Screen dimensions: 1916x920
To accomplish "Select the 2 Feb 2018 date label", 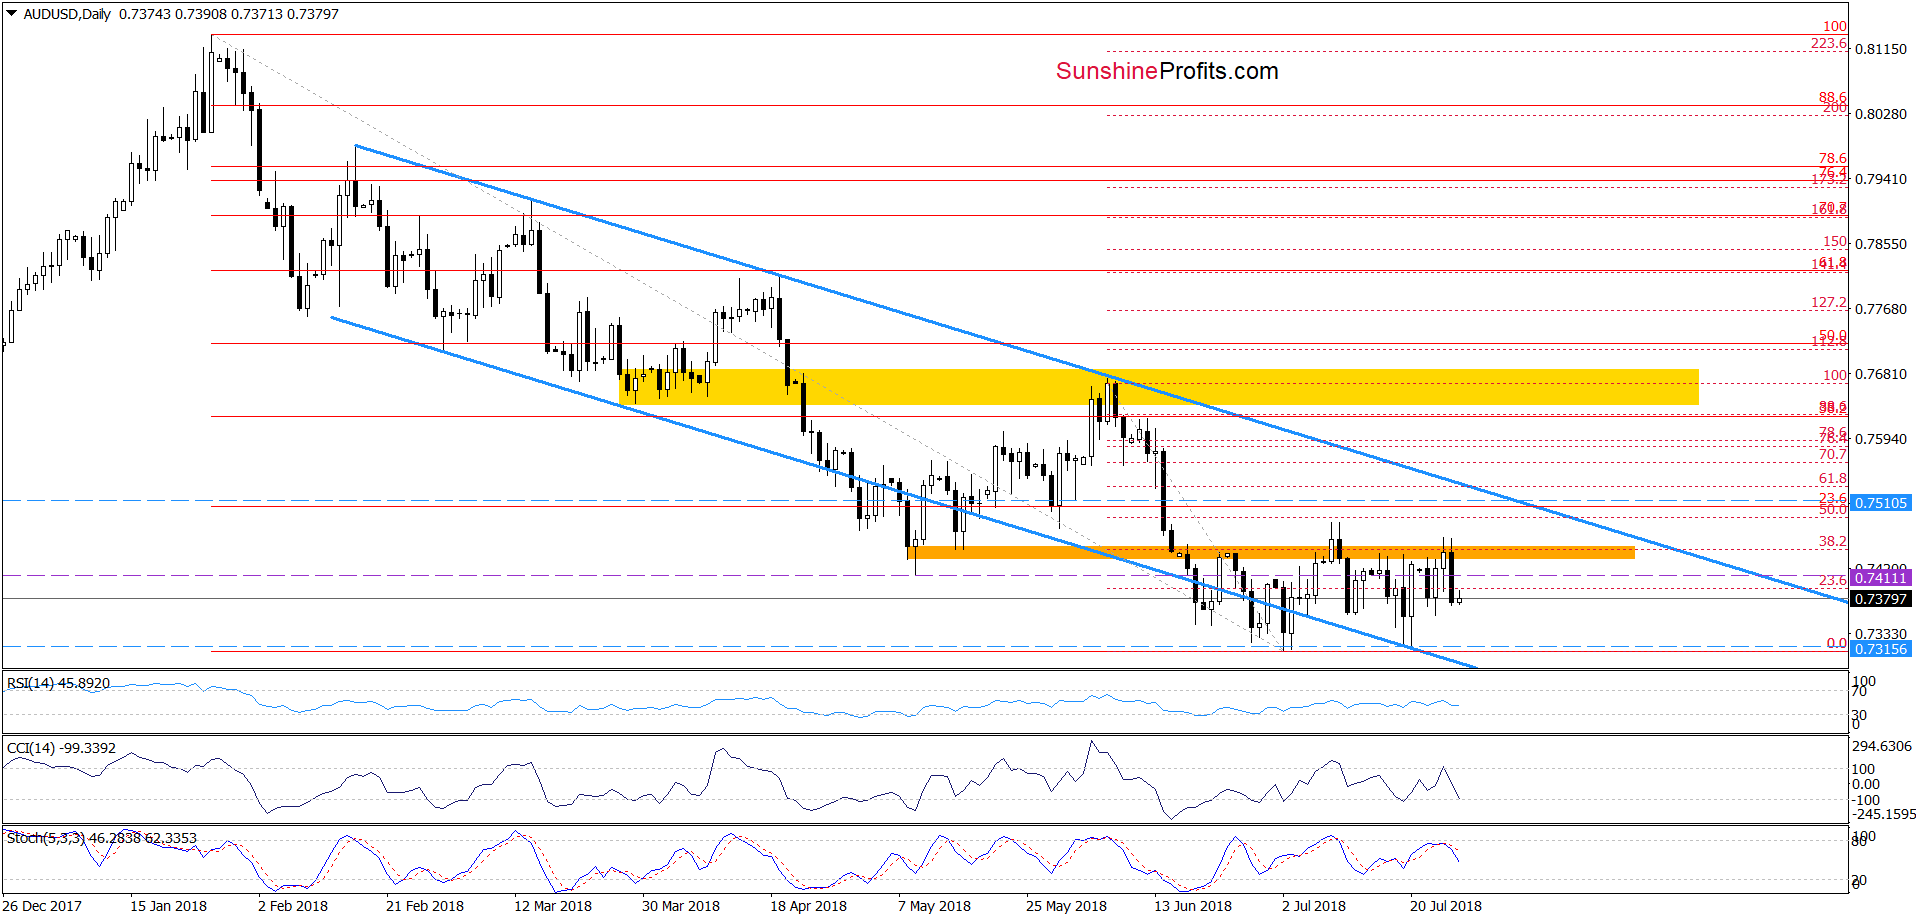I will (293, 906).
